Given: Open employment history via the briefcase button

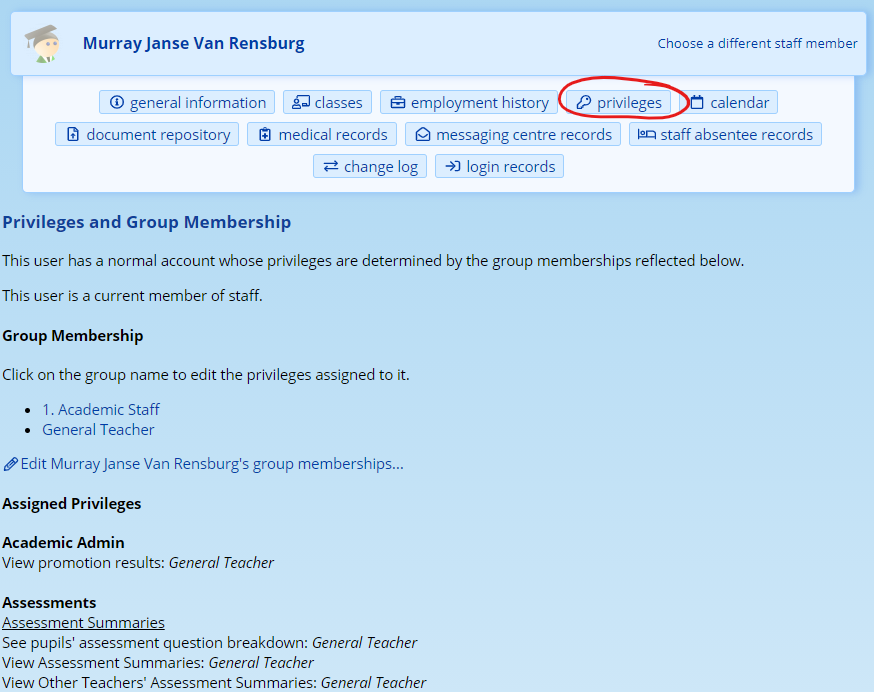Looking at the screenshot, I should click(469, 103).
